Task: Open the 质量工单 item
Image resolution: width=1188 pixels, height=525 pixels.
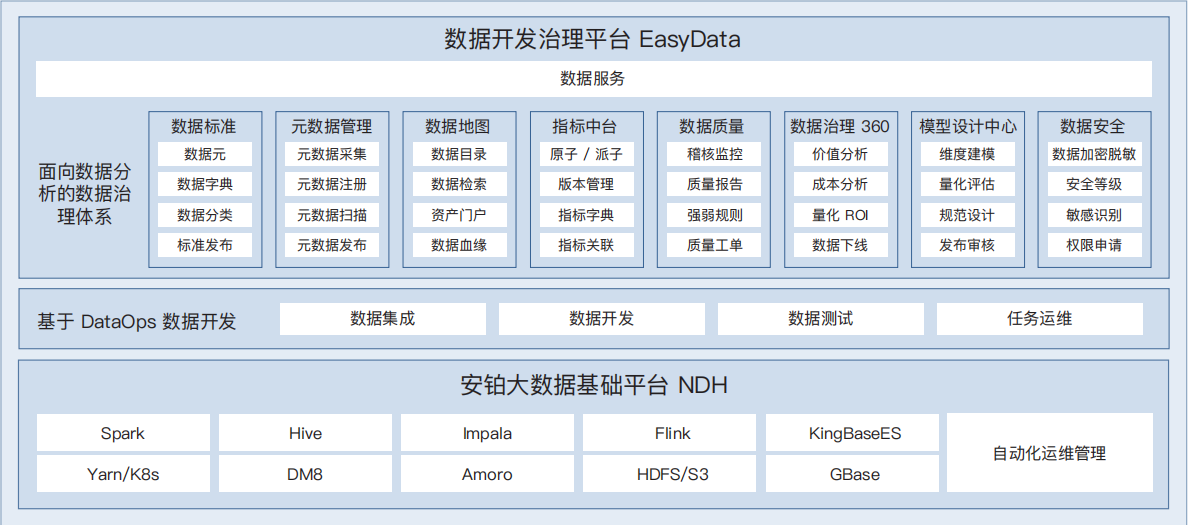Action: 714,245
